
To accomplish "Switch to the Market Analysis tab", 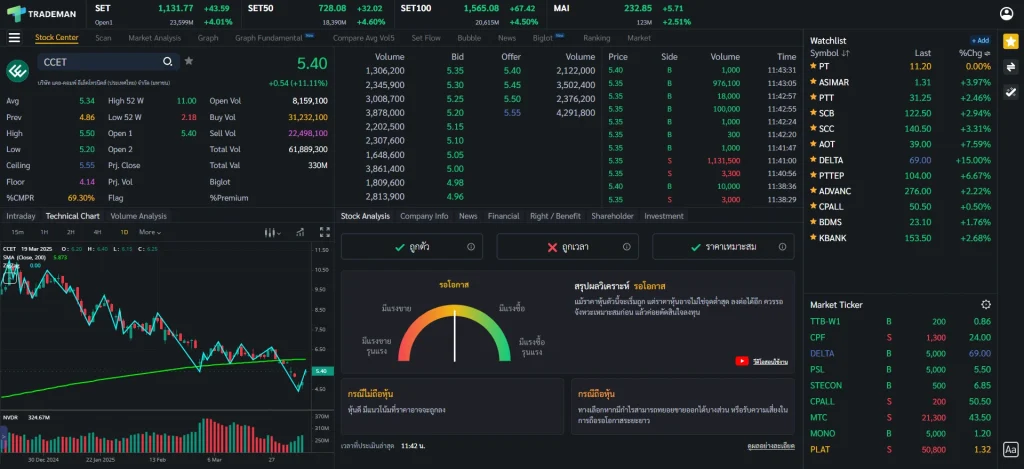I will [154, 38].
